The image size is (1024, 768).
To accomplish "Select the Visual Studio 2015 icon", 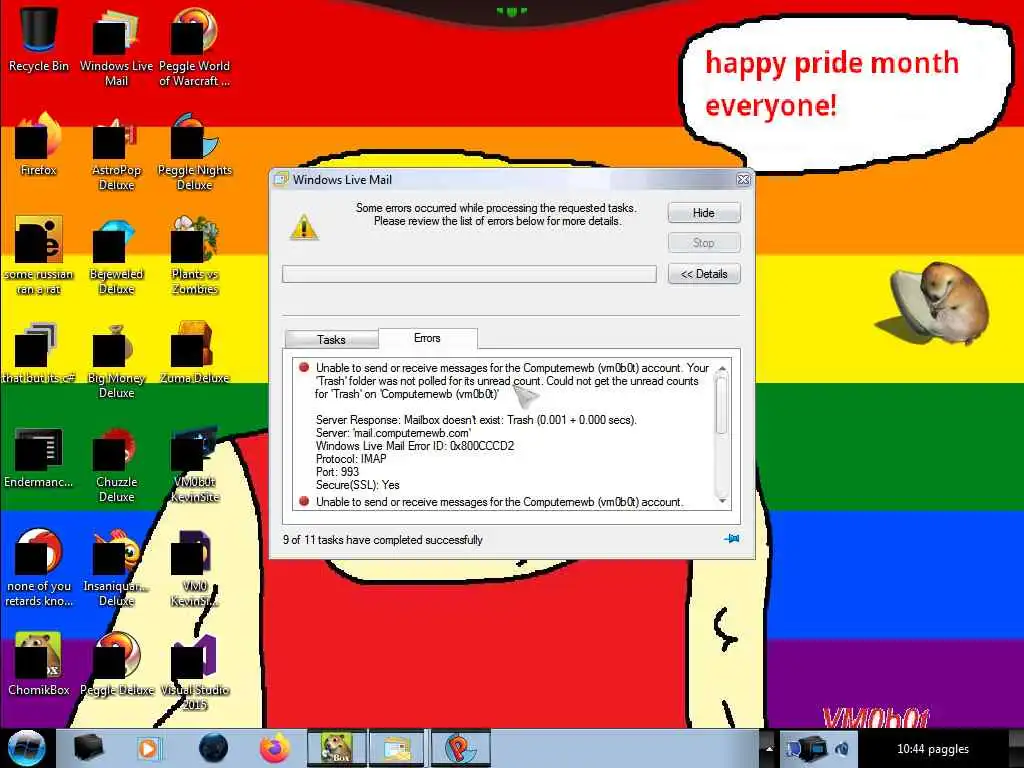I will click(194, 673).
